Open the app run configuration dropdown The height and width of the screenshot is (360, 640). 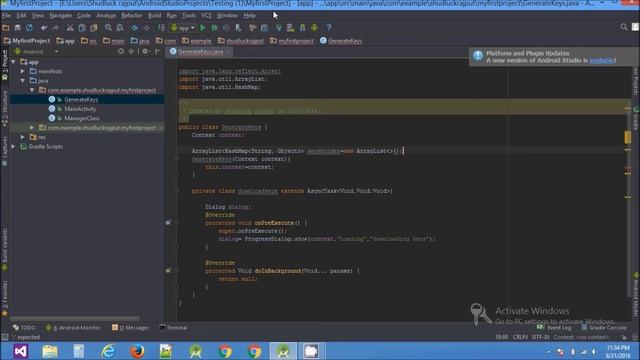click(183, 28)
